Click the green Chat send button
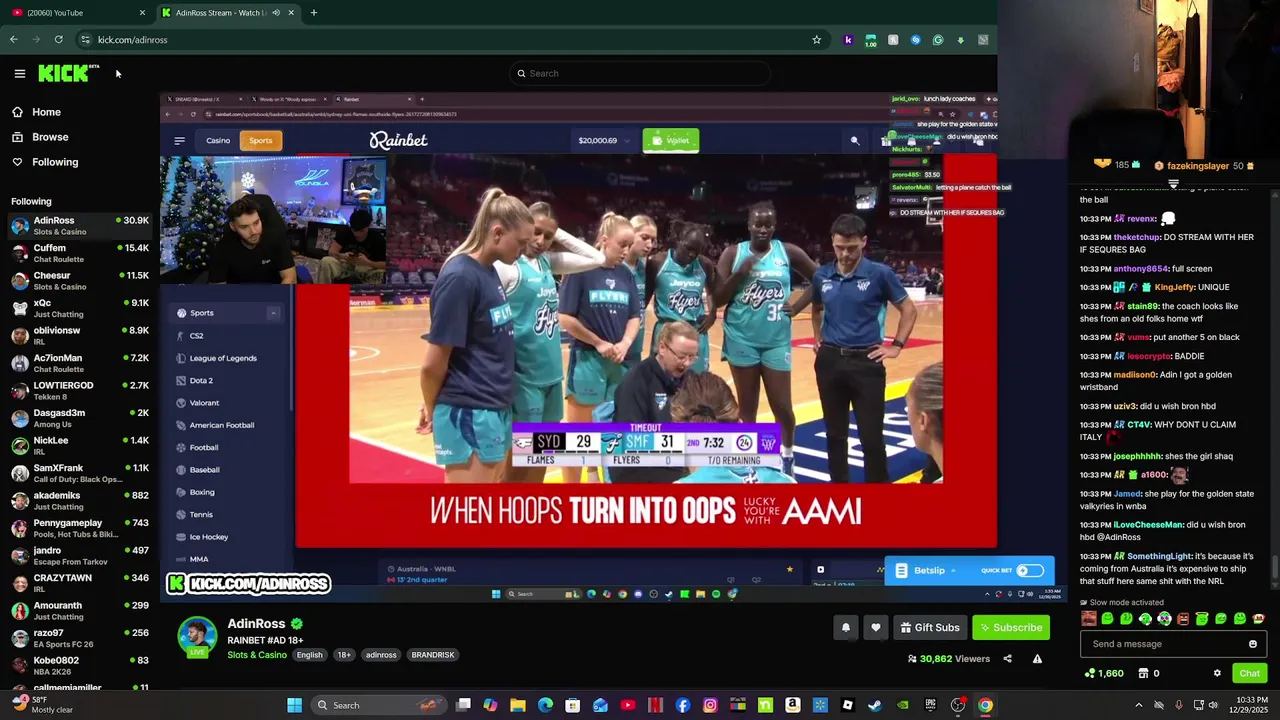The width and height of the screenshot is (1280, 720). pos(1249,673)
